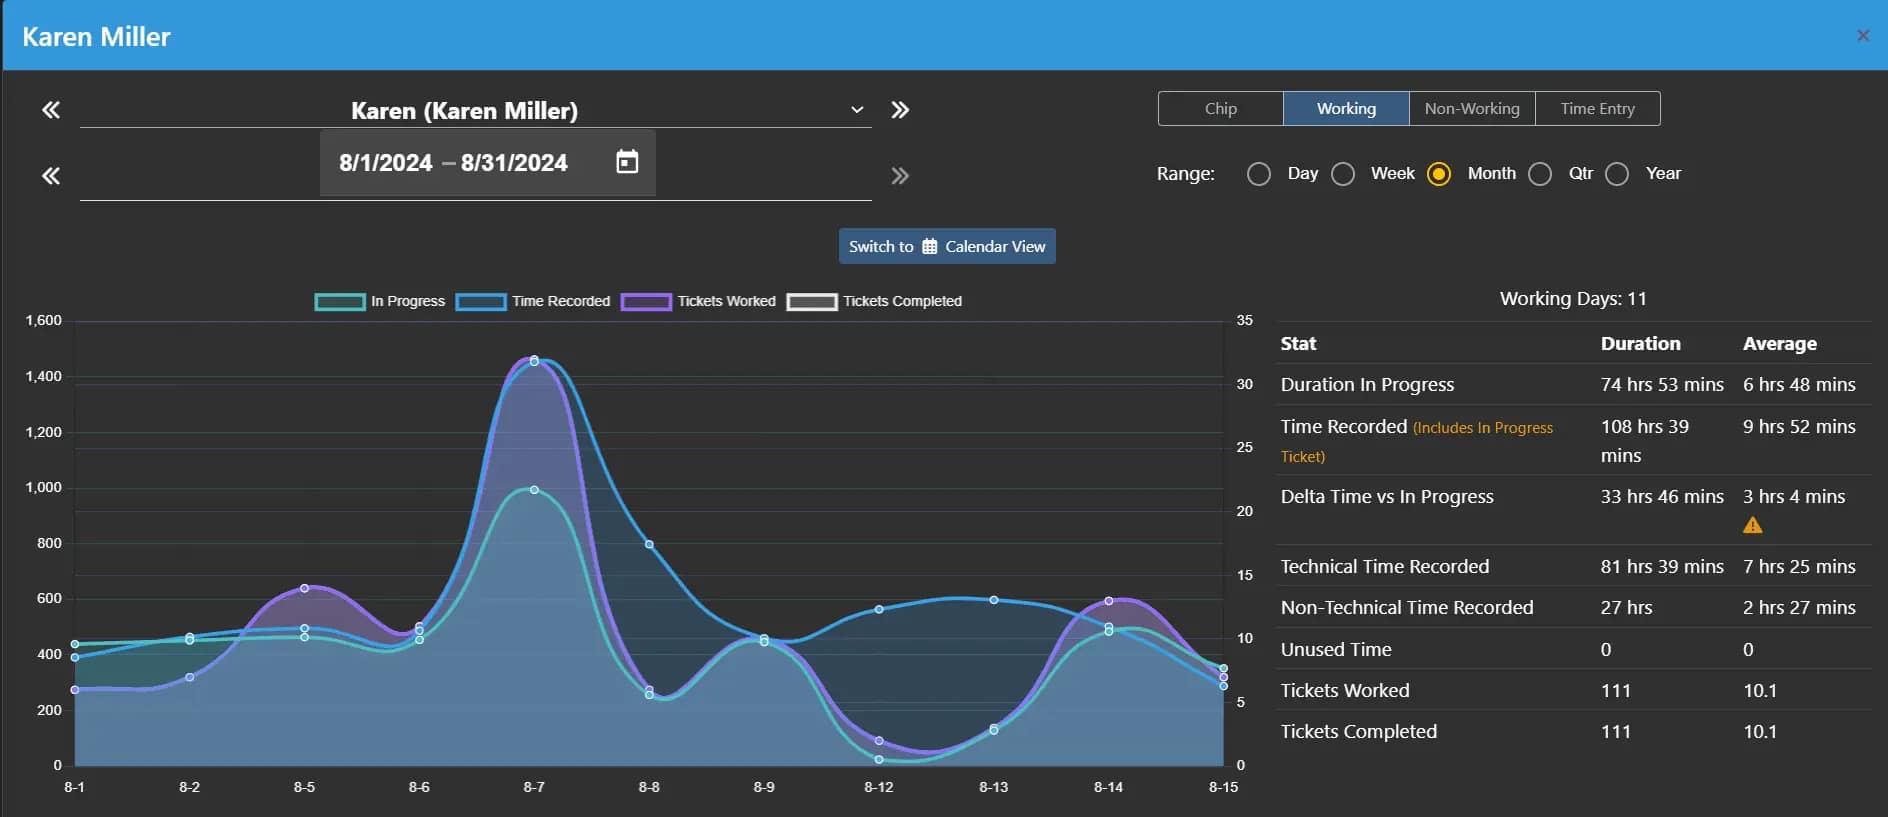Advance to next date range
The height and width of the screenshot is (817, 1888).
click(x=900, y=176)
